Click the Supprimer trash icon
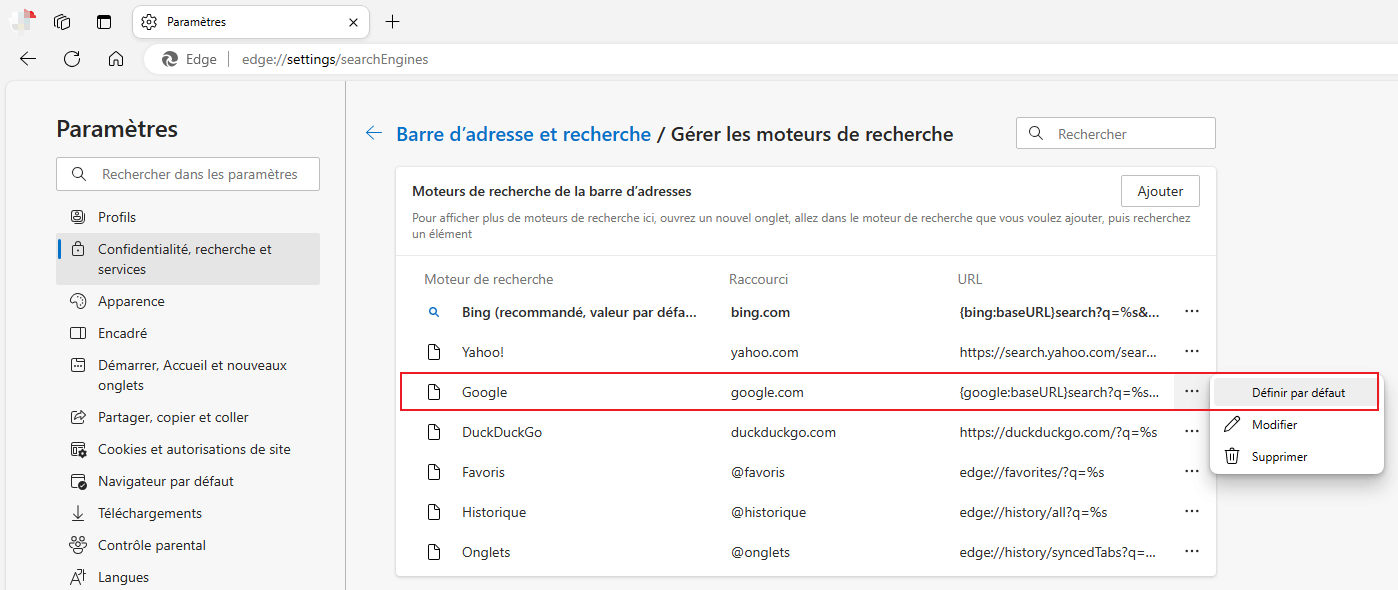This screenshot has width=1398, height=590. tap(1230, 456)
